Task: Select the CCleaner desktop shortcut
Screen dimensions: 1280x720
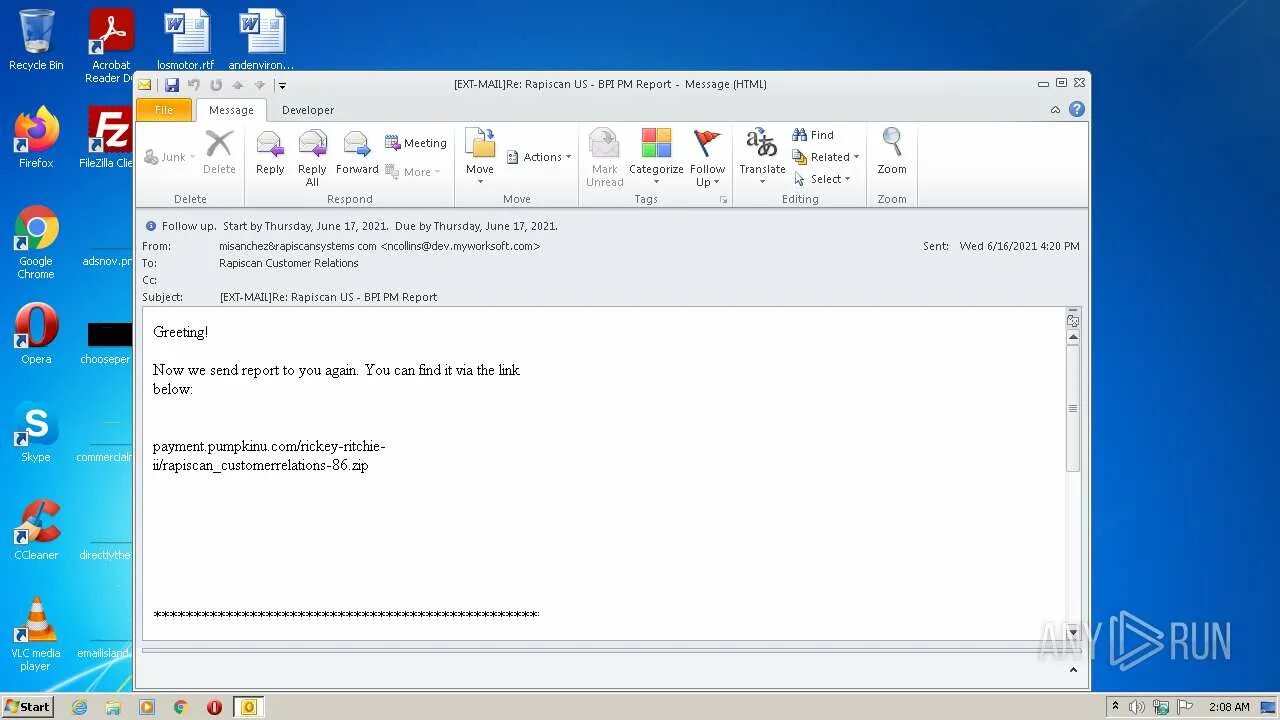Action: point(36,529)
